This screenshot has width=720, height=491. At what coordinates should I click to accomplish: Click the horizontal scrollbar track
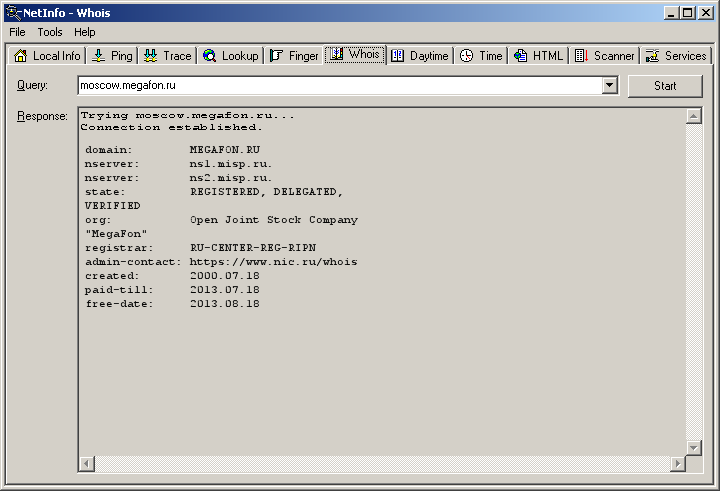(x=382, y=464)
